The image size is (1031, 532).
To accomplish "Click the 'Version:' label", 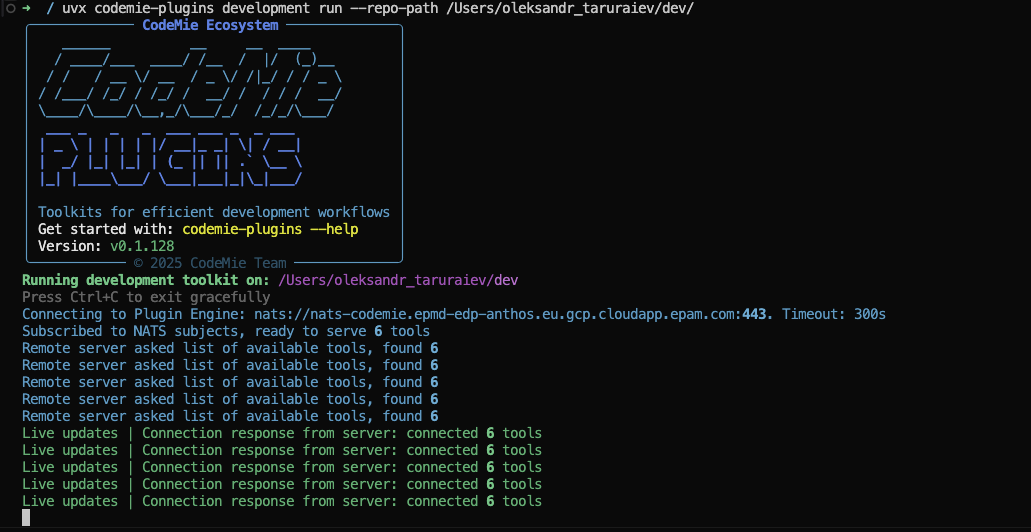I will coord(70,247).
